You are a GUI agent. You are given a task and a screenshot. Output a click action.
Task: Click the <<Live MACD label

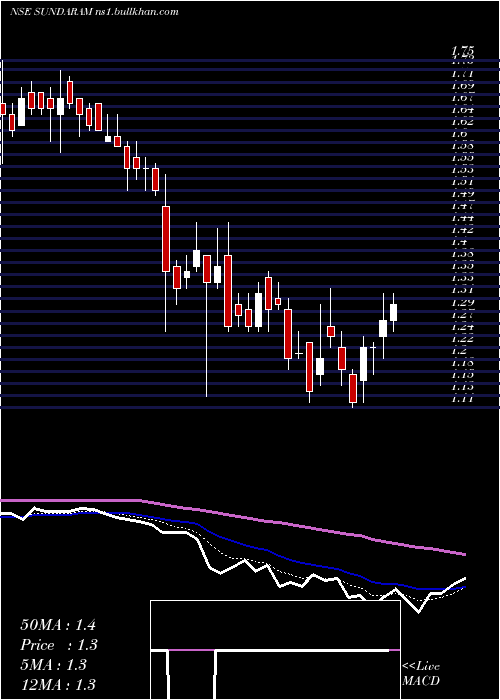(421, 674)
